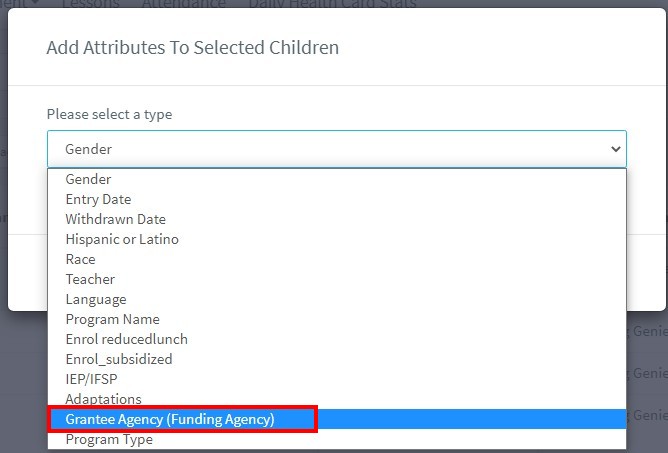
Task: Select Grantee Agency (Funding Agency) option
Action: 170,419
